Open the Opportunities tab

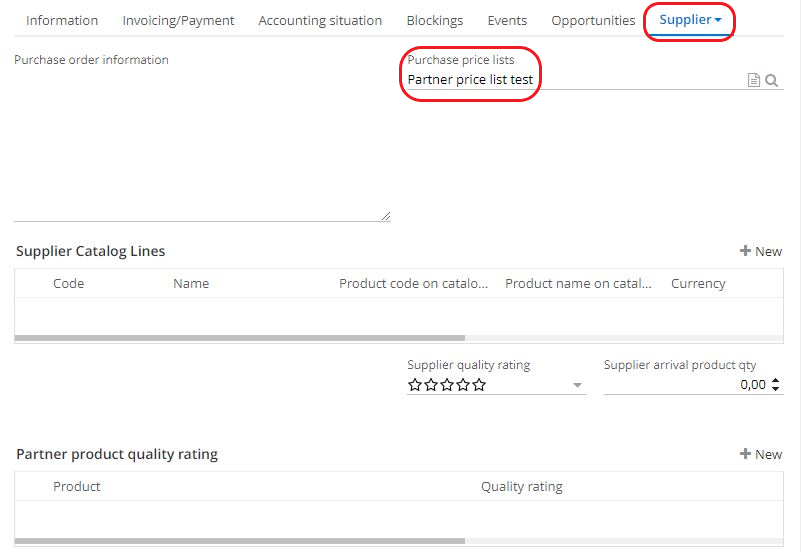pos(593,21)
